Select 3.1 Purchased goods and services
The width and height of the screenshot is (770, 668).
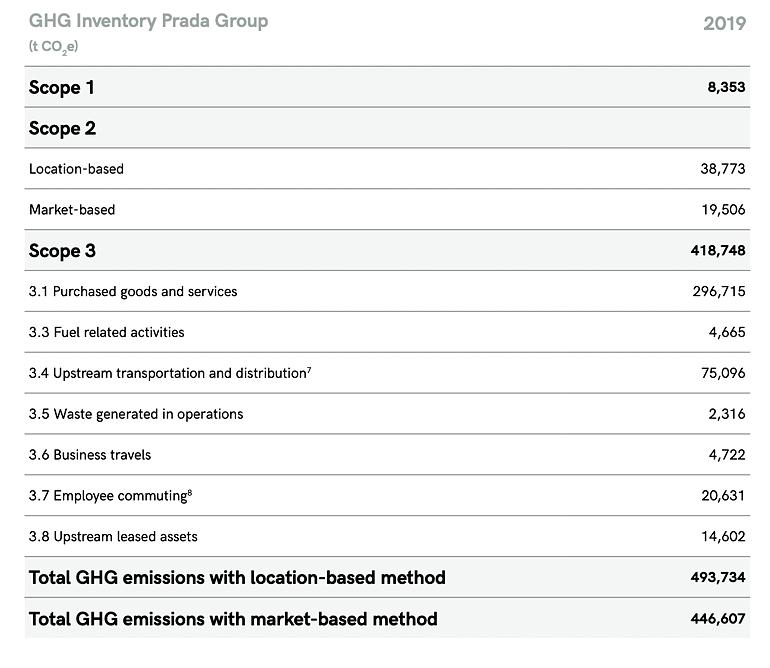133,291
